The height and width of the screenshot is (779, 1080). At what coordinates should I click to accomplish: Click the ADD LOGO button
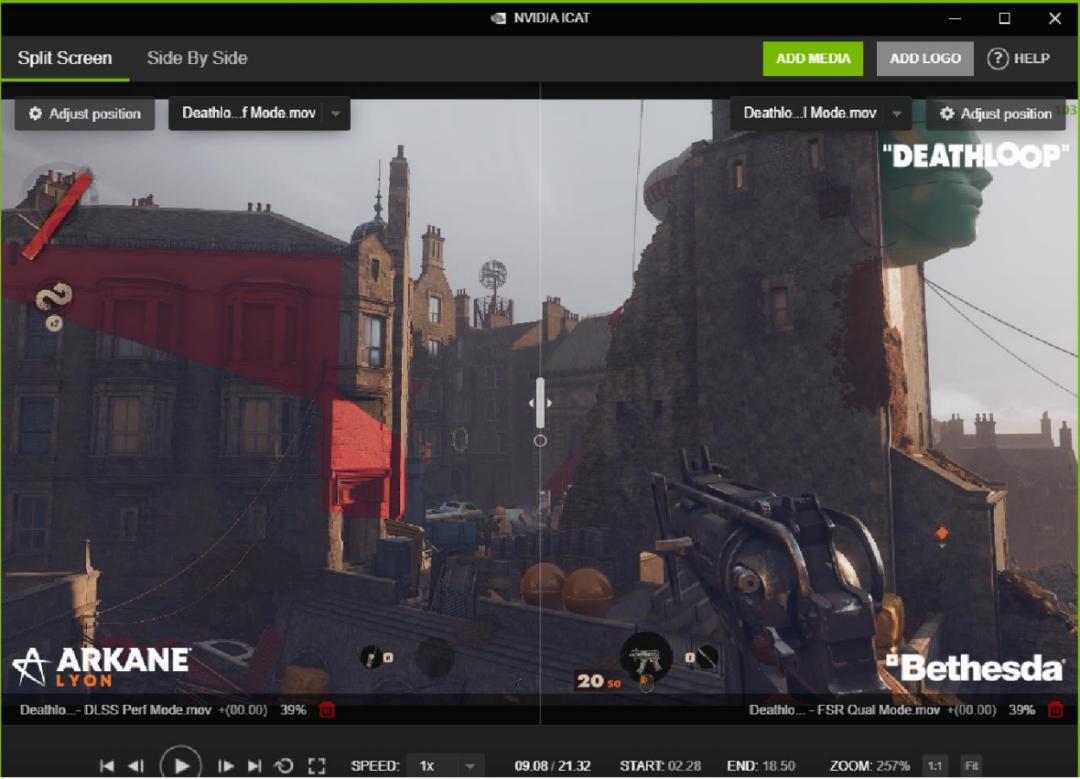click(925, 59)
